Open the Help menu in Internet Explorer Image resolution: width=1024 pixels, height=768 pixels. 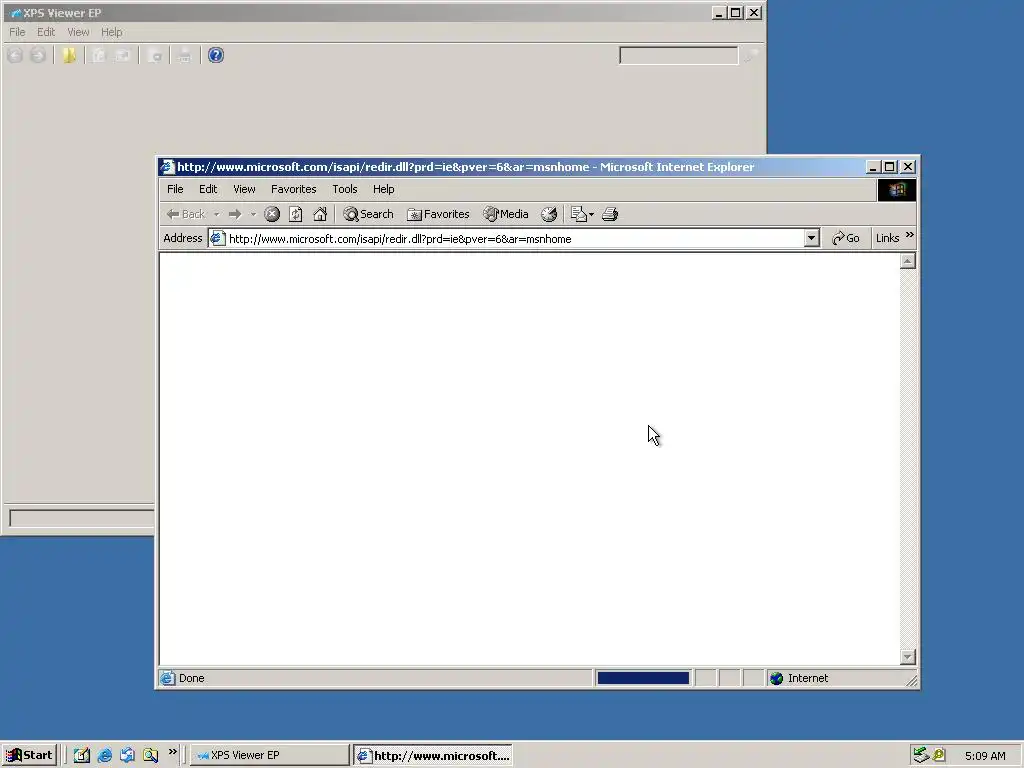pyautogui.click(x=383, y=189)
